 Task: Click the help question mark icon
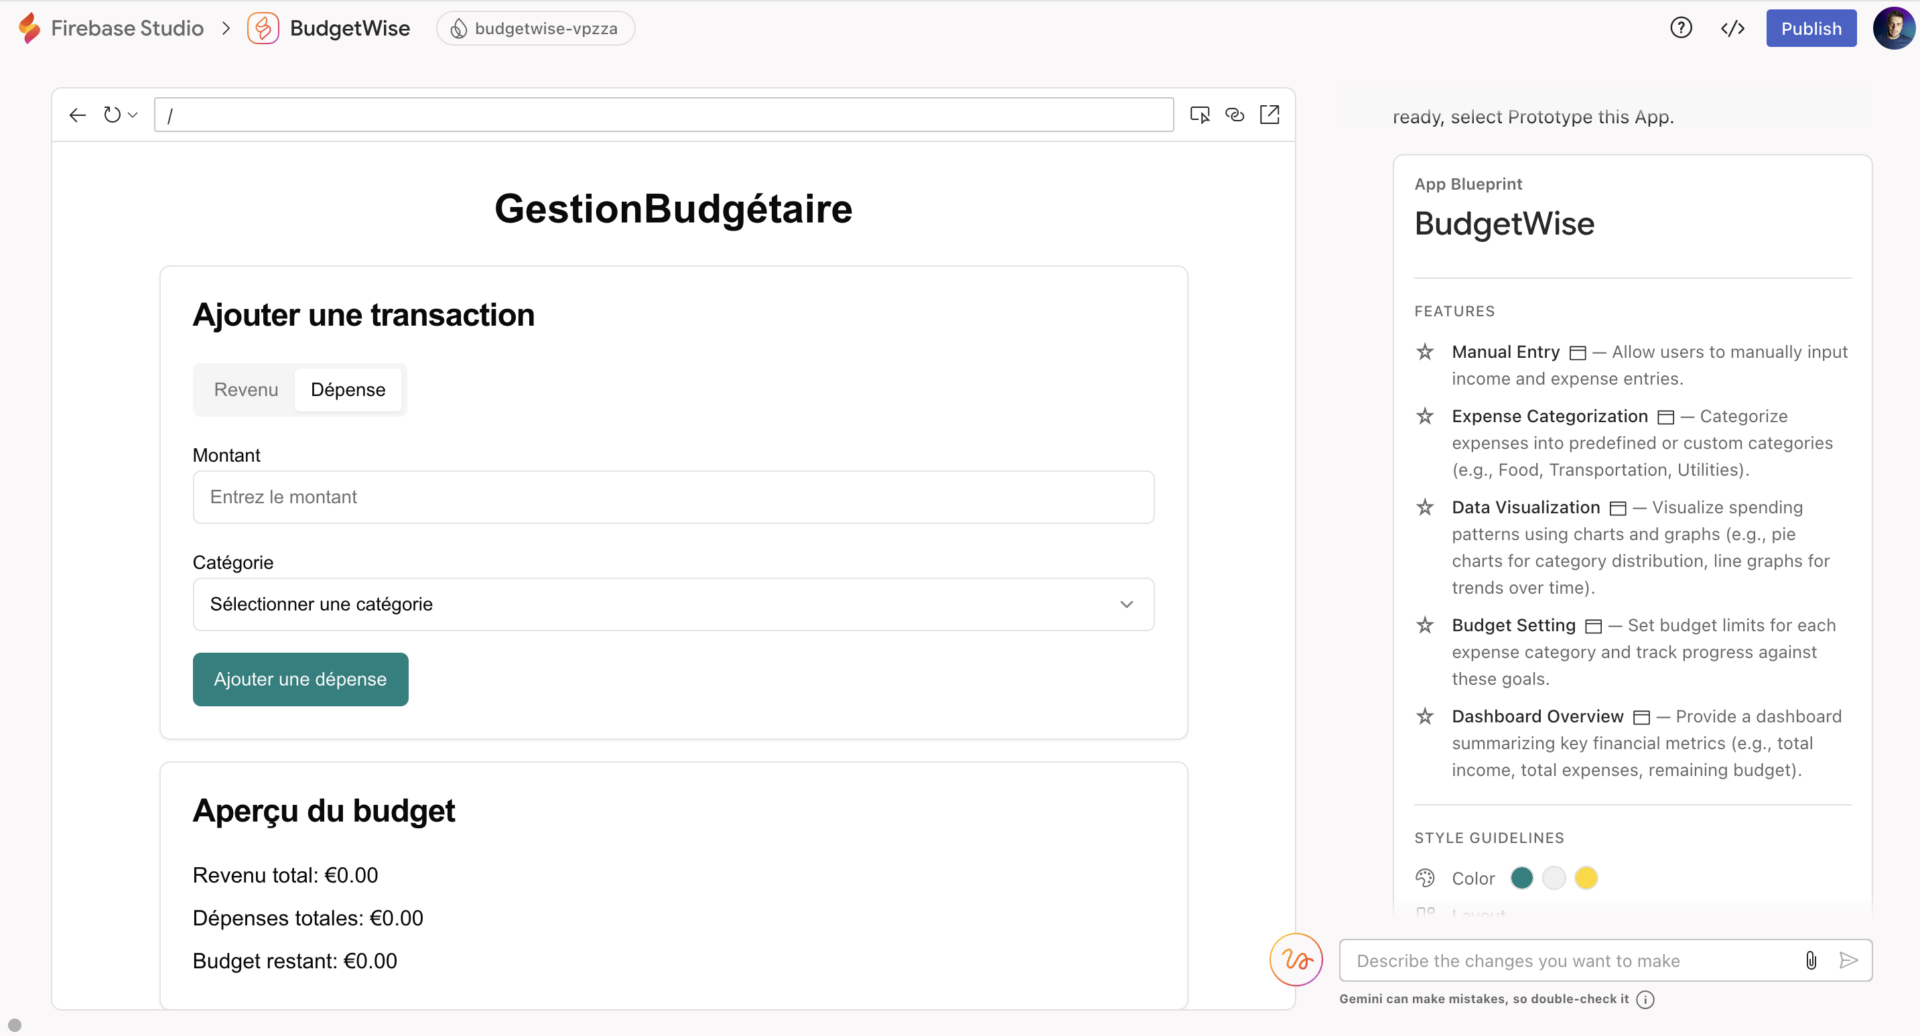point(1681,28)
